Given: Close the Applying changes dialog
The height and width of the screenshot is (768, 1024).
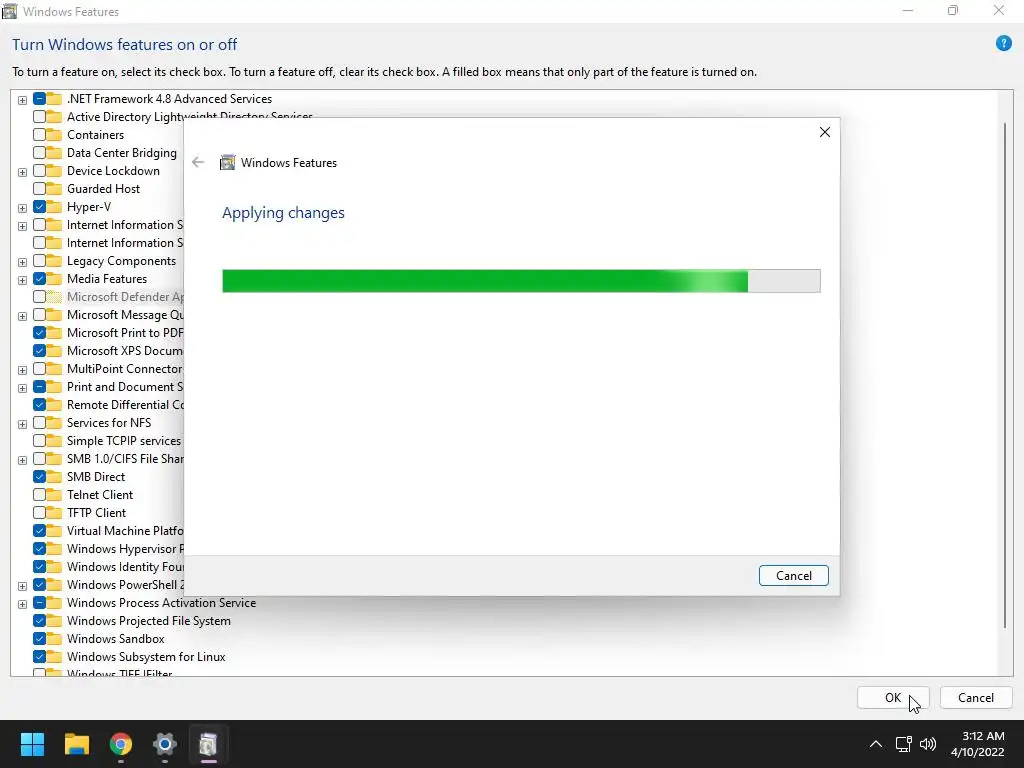Looking at the screenshot, I should [x=824, y=132].
